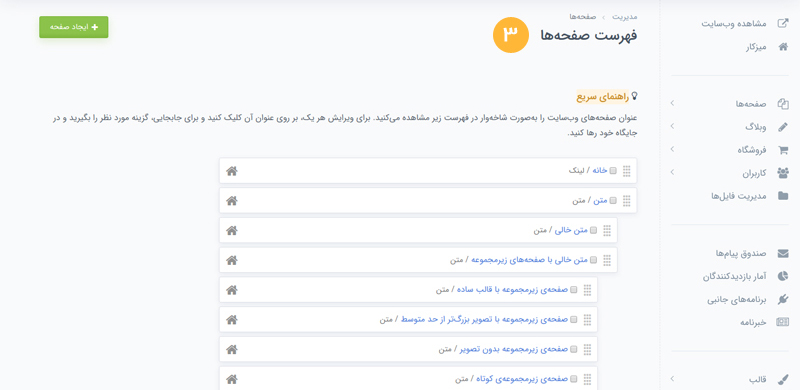Click the green ایجاد صفحه button
This screenshot has width=800, height=390.
73,27
